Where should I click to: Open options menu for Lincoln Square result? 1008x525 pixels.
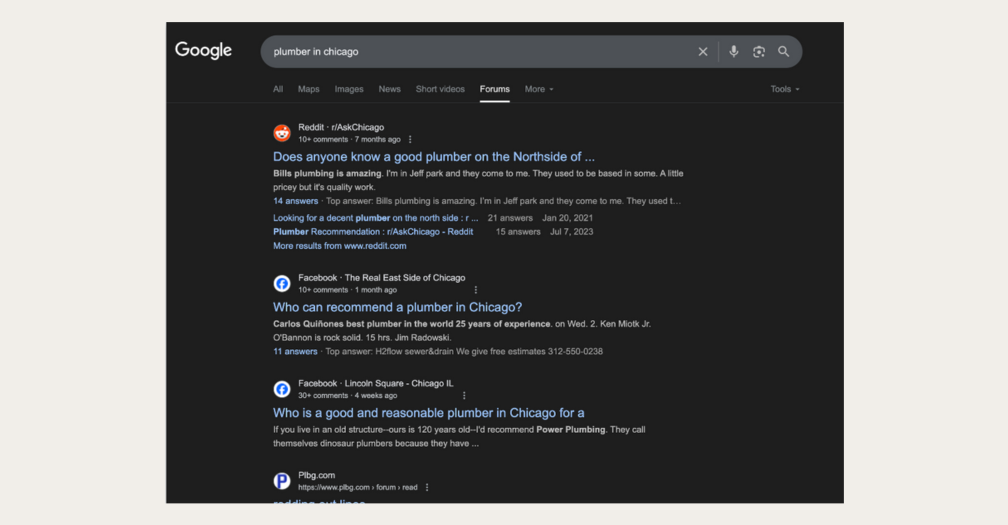coord(464,396)
